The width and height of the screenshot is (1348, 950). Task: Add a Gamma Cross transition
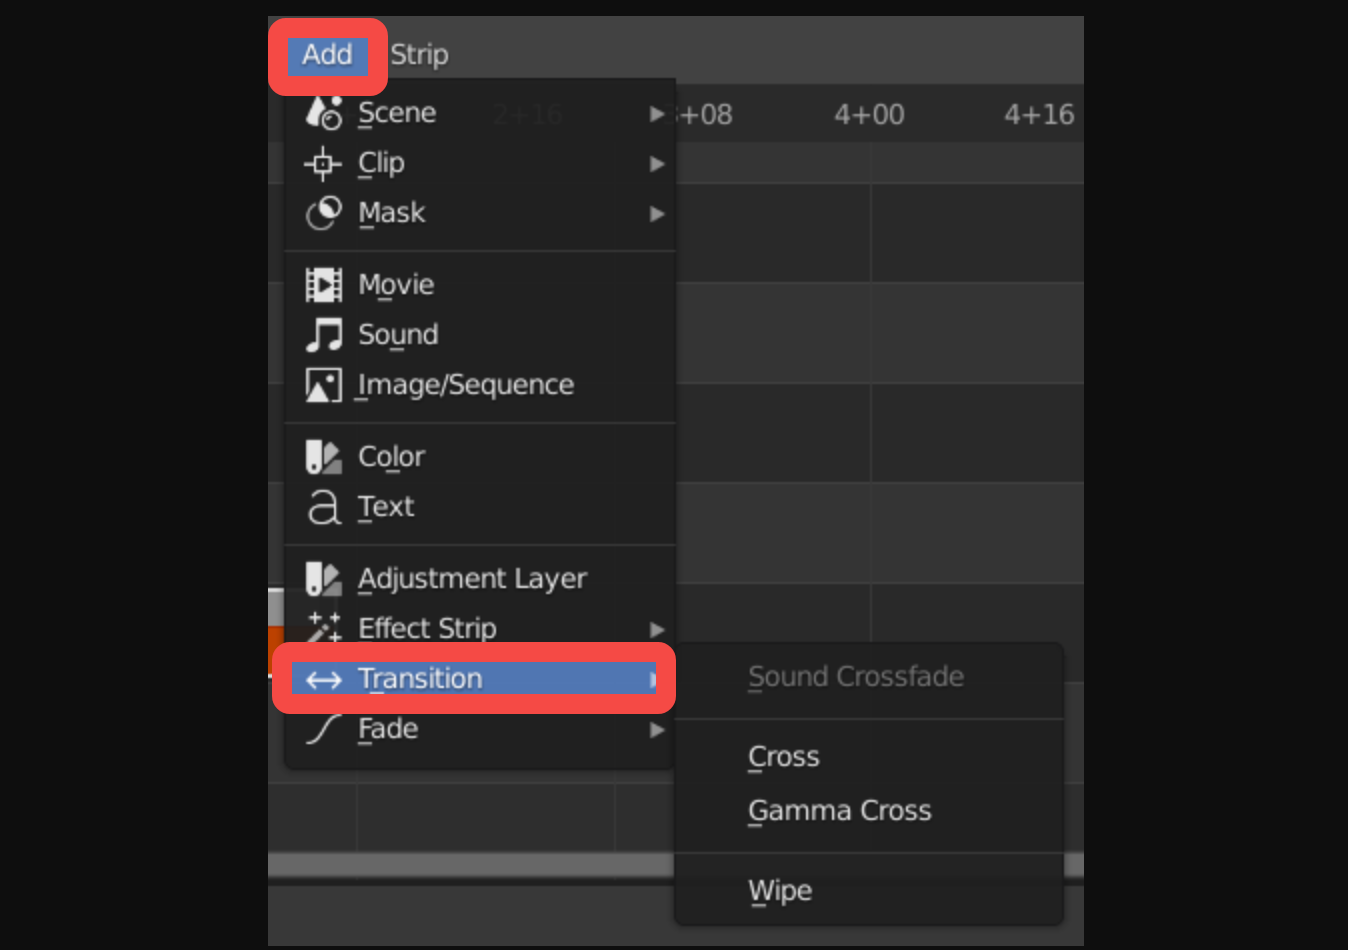click(839, 810)
